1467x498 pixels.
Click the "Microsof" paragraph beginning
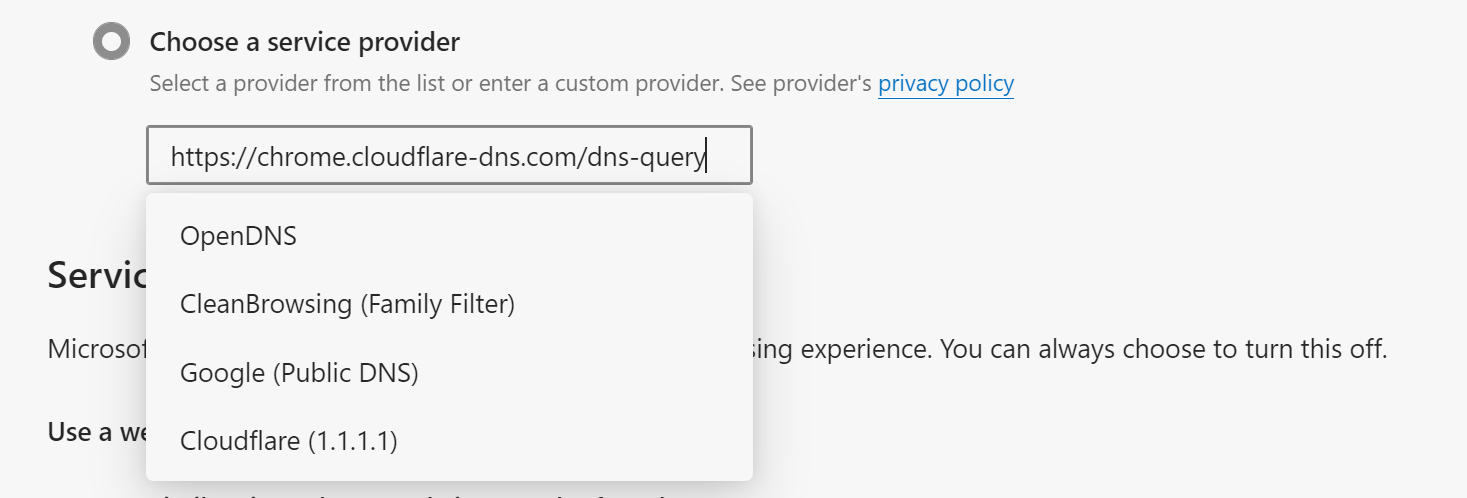pos(97,351)
